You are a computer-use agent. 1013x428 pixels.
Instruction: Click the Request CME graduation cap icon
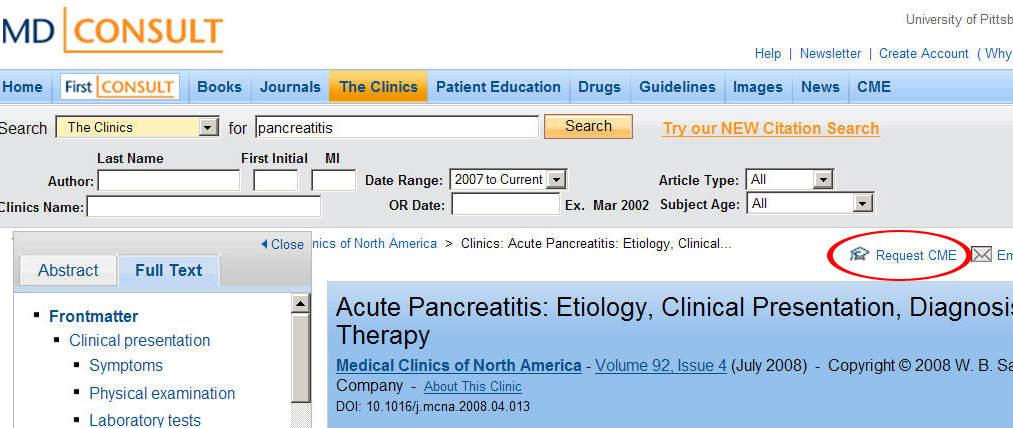tap(859, 255)
